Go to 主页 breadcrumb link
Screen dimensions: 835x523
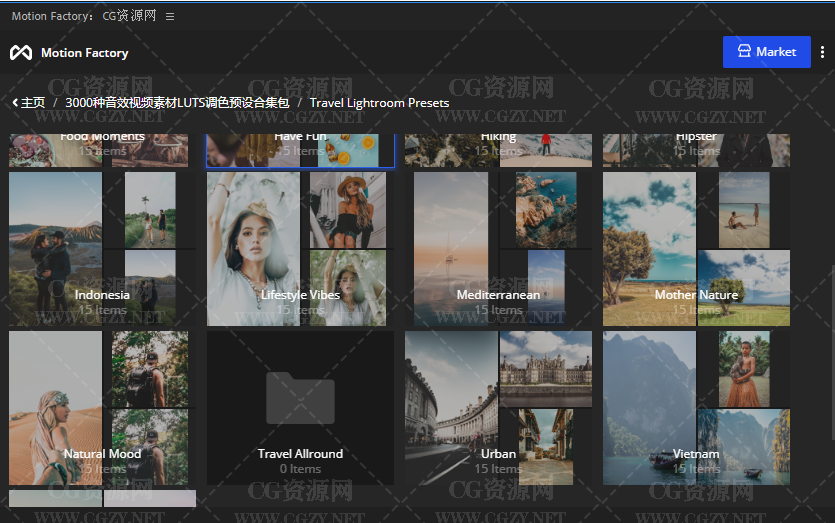(x=33, y=103)
